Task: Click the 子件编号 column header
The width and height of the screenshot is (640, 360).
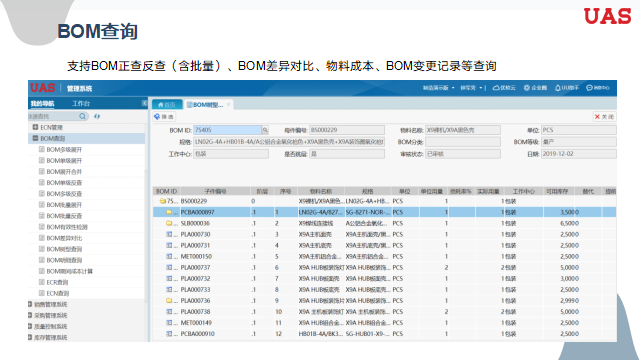Action: [x=215, y=191]
